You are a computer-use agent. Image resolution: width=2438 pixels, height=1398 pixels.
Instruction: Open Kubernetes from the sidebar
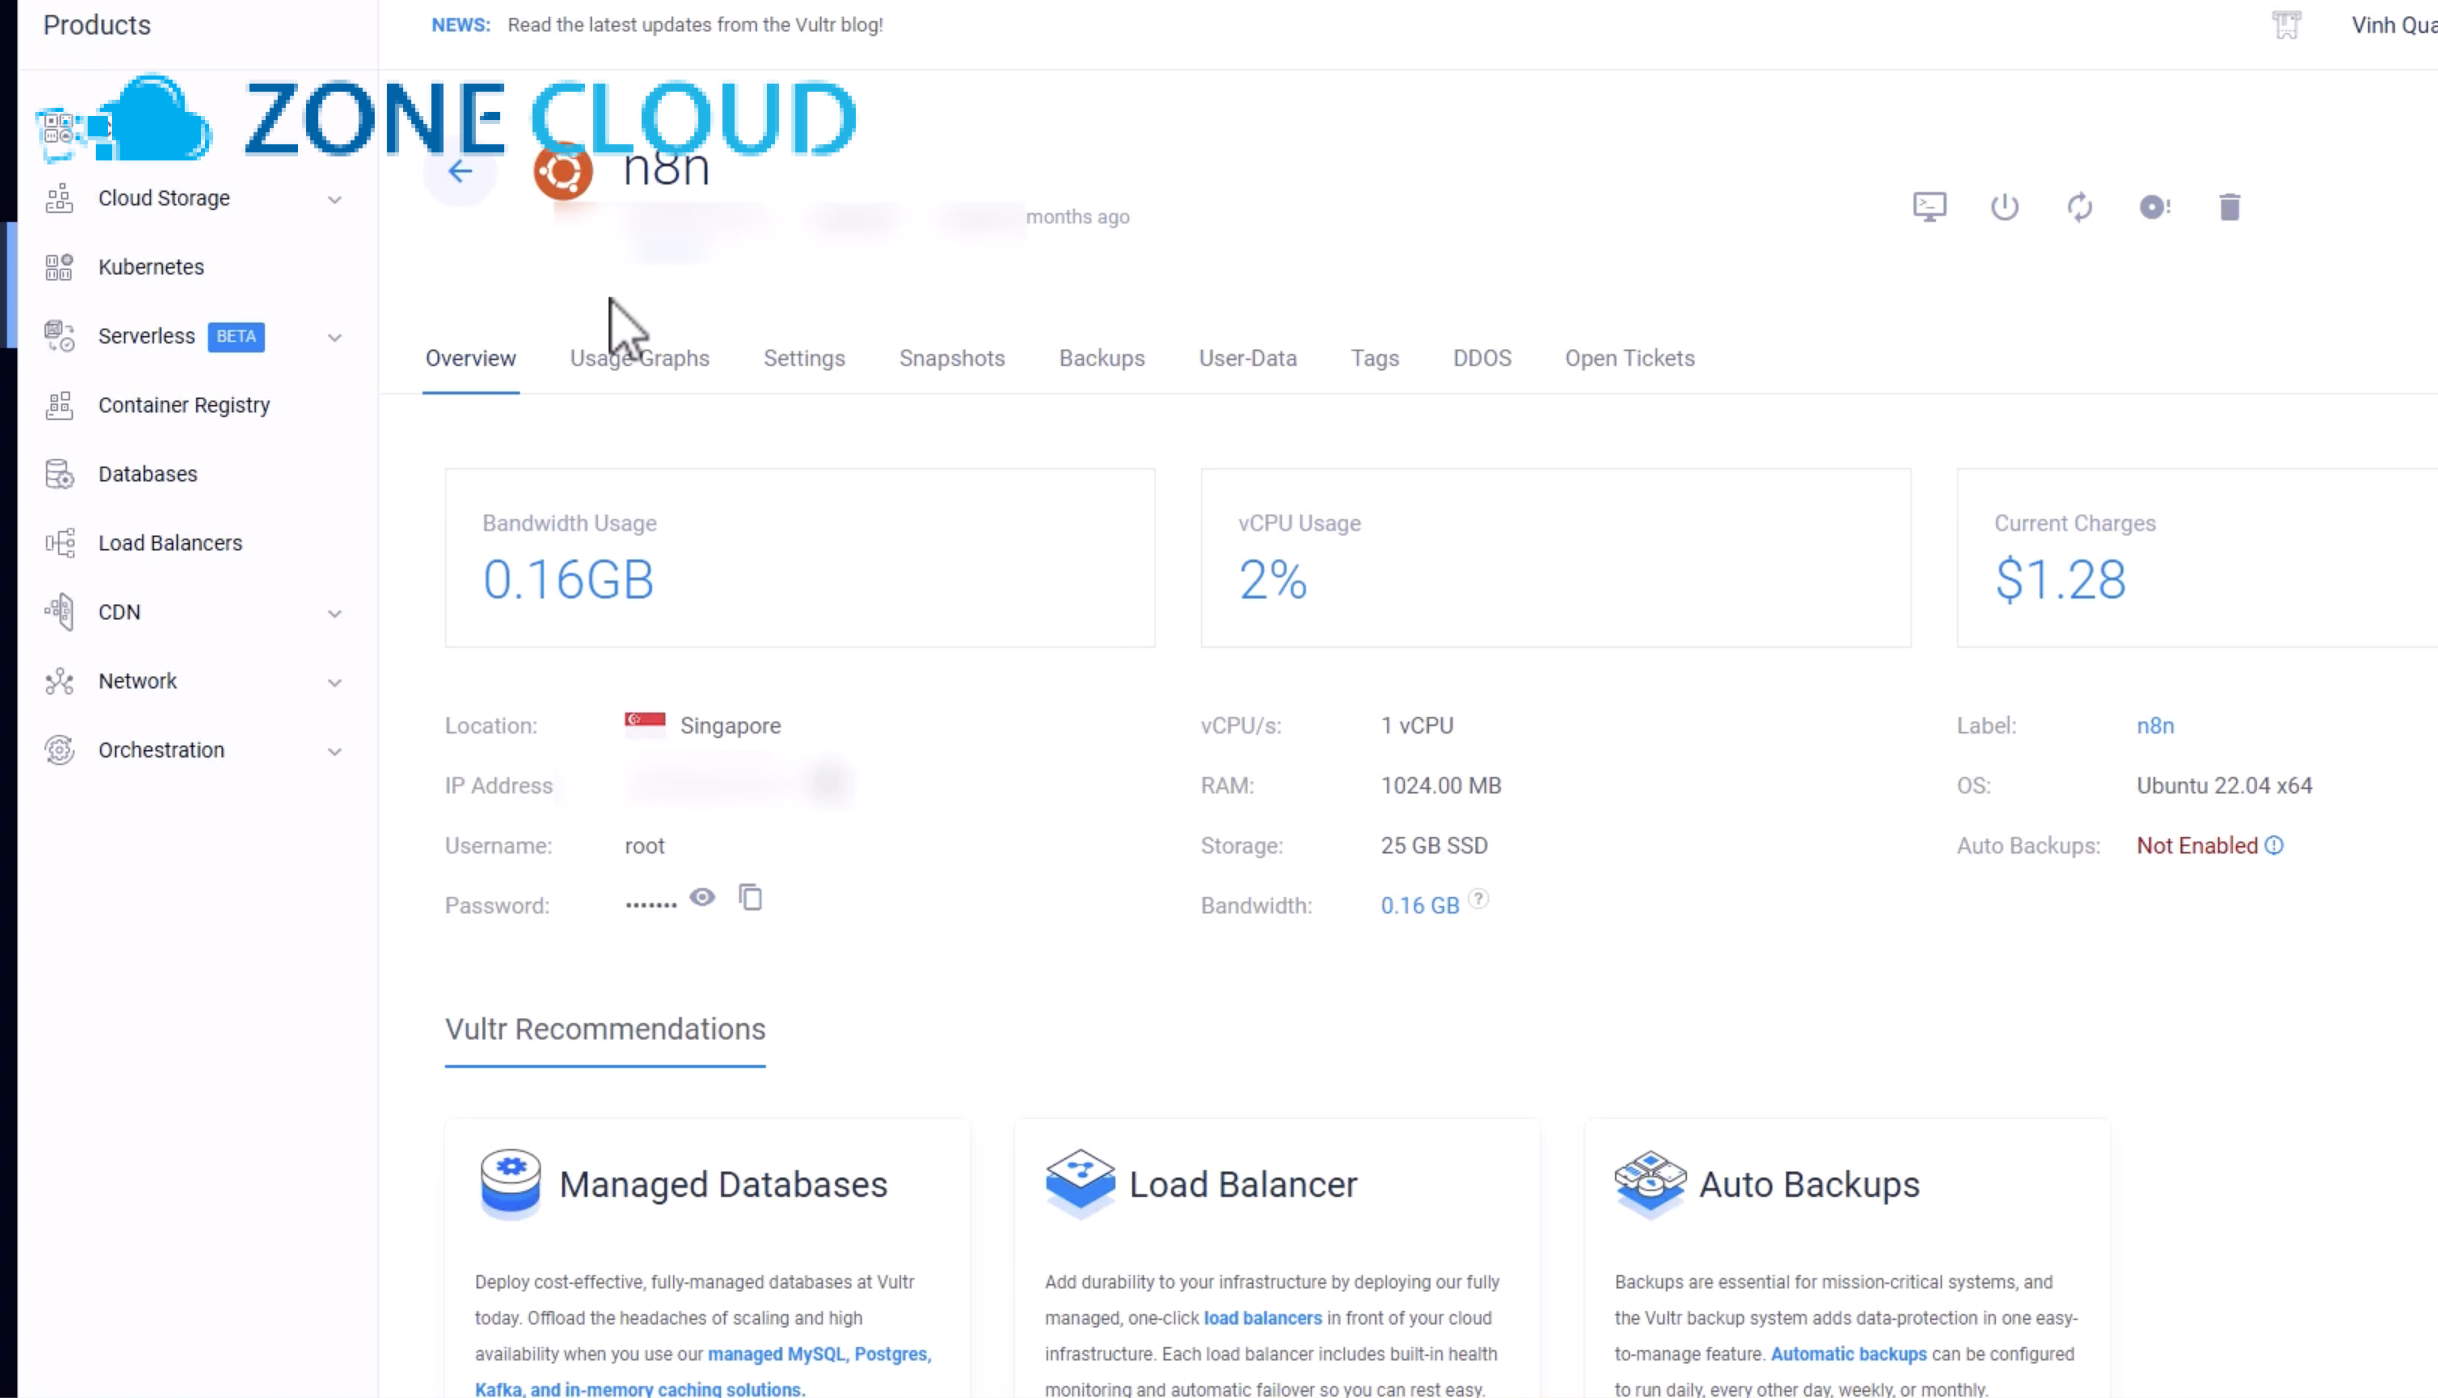[x=151, y=267]
